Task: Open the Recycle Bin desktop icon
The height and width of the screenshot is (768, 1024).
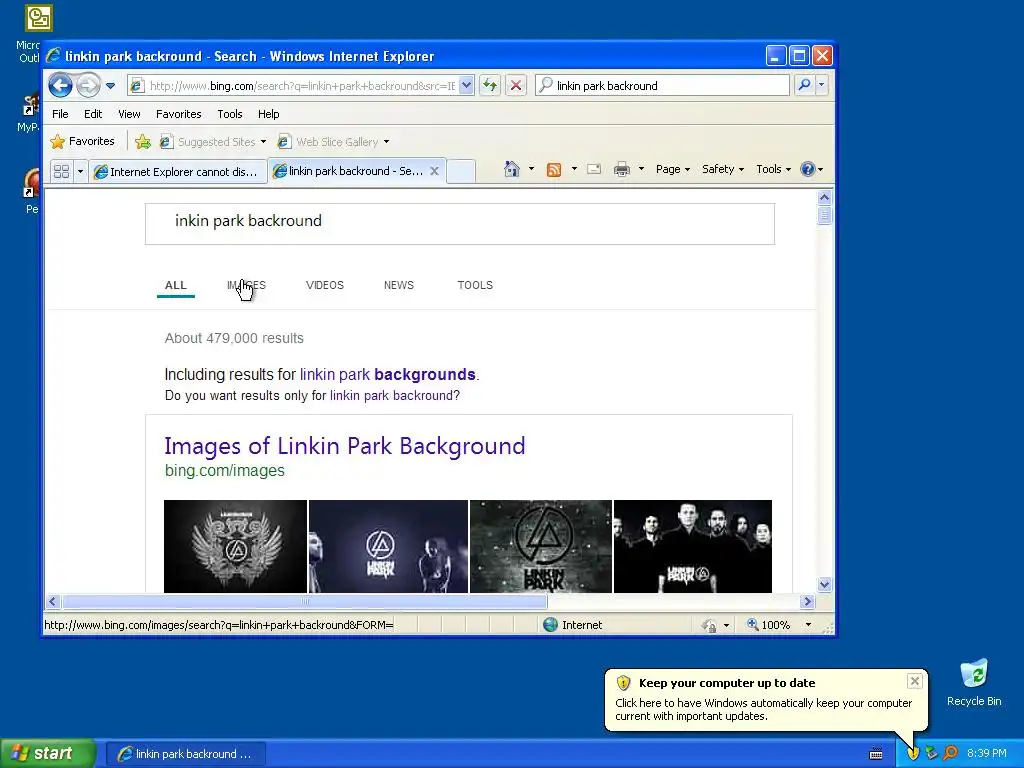Action: pyautogui.click(x=974, y=682)
